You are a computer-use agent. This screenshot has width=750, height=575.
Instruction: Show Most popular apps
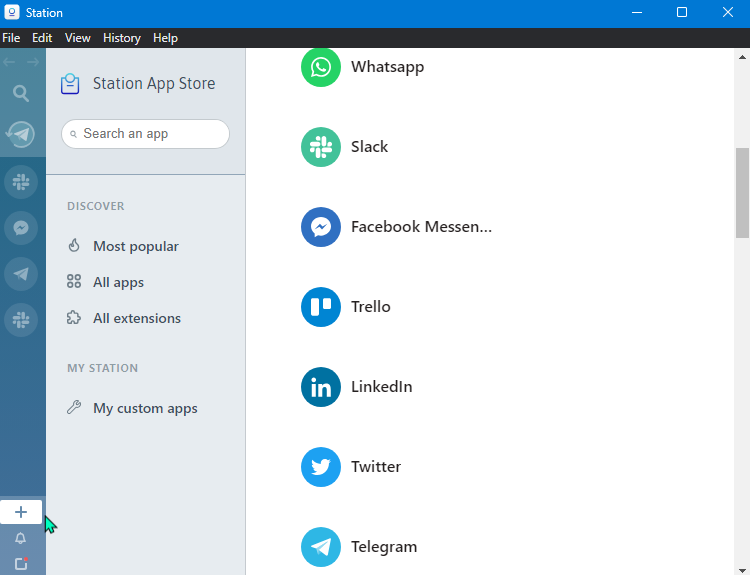tap(135, 246)
